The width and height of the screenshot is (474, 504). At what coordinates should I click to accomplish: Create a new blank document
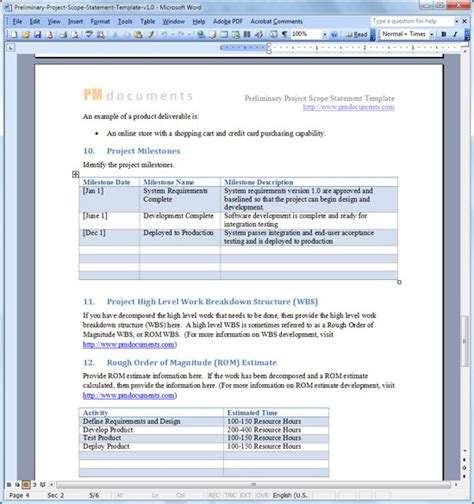[x=14, y=34]
